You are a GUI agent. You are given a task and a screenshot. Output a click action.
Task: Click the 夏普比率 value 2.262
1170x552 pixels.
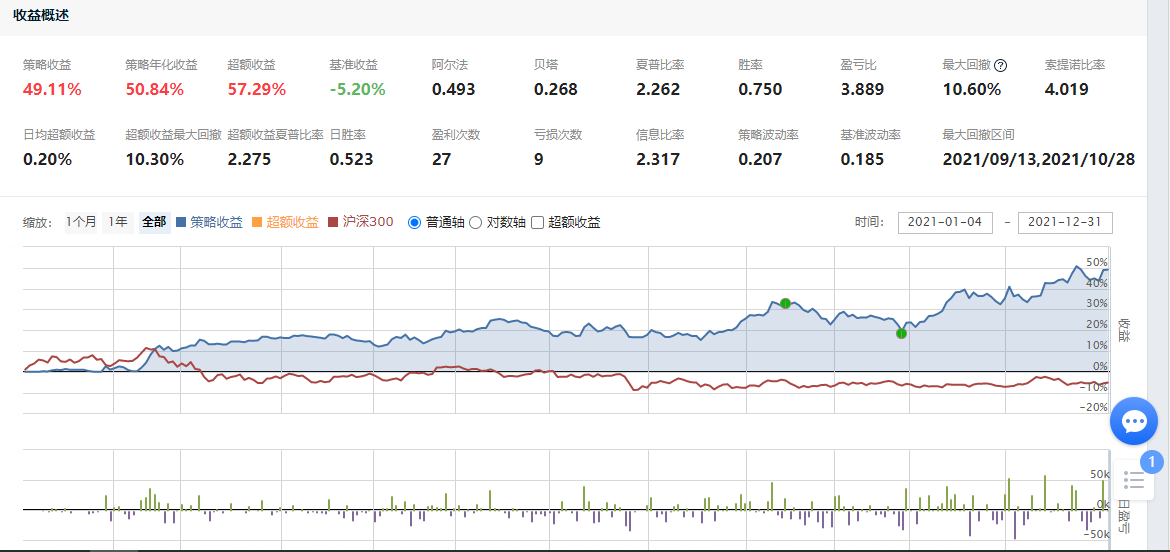pyautogui.click(x=658, y=90)
